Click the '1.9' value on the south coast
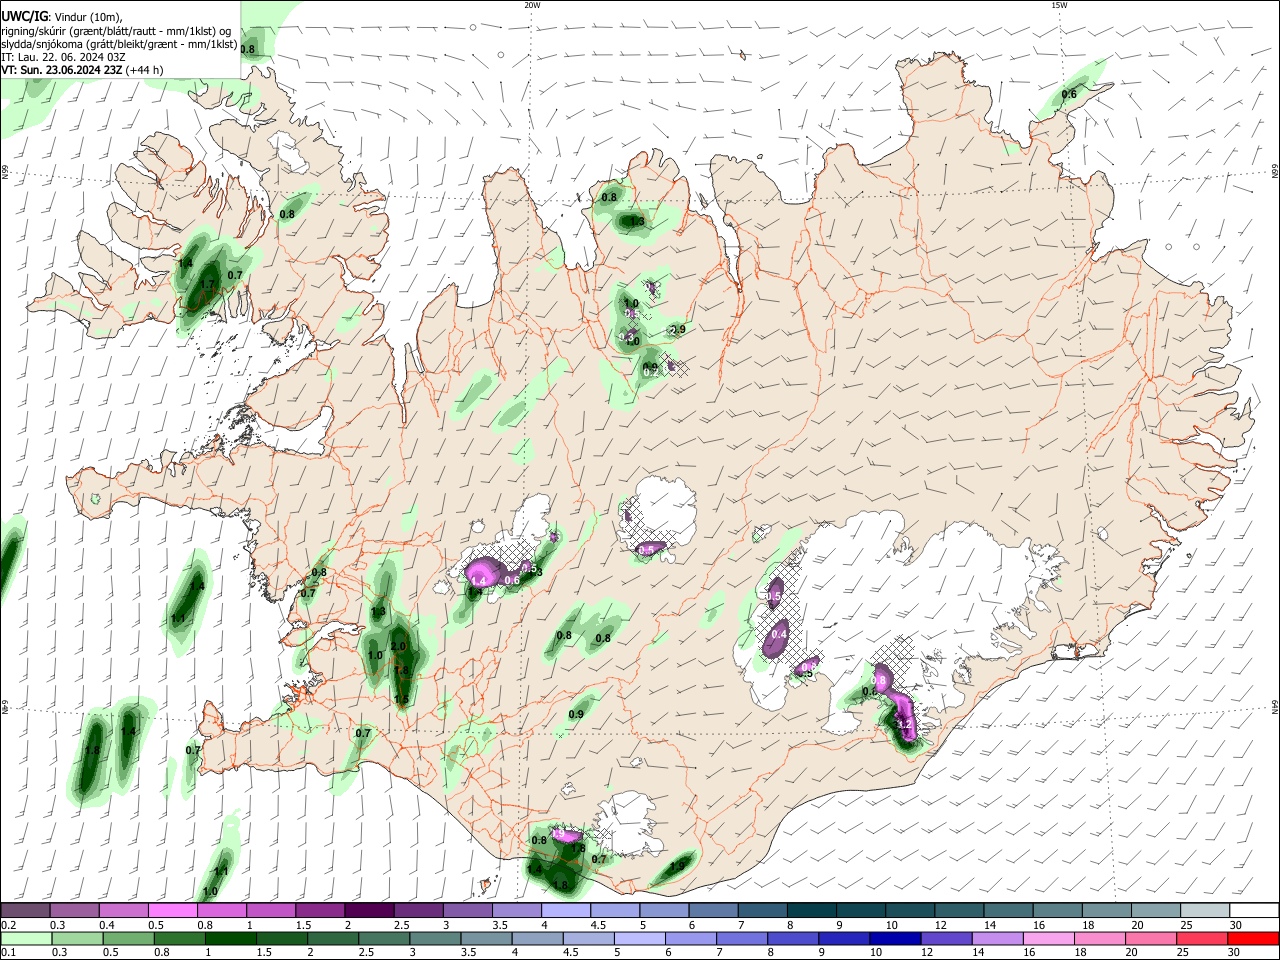The height and width of the screenshot is (960, 1280). point(677,866)
